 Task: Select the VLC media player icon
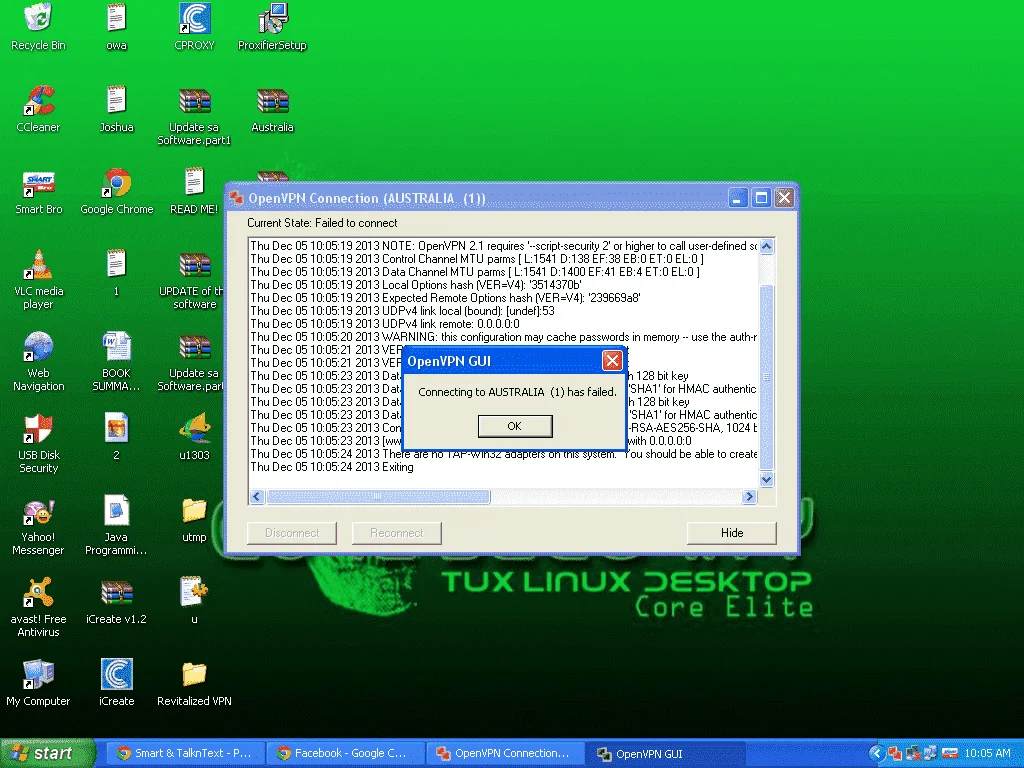(39, 264)
